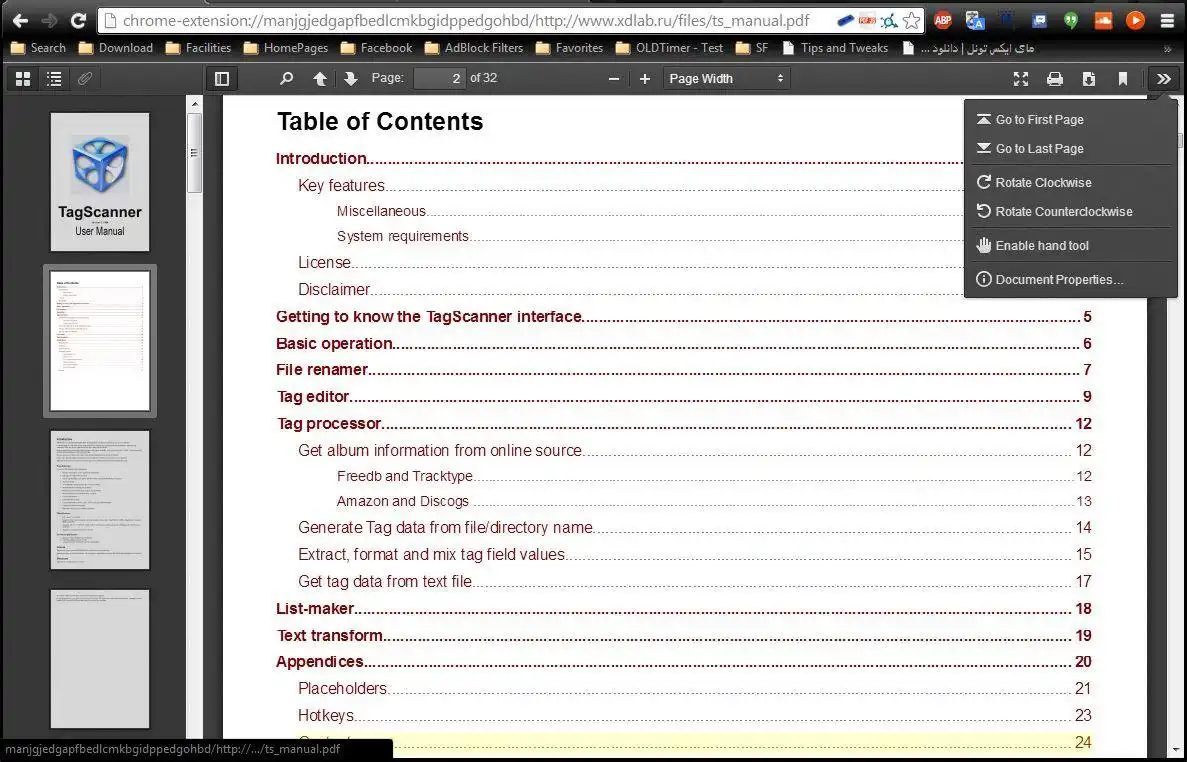
Task: Jump to the Tag processor section
Action: [x=329, y=424]
